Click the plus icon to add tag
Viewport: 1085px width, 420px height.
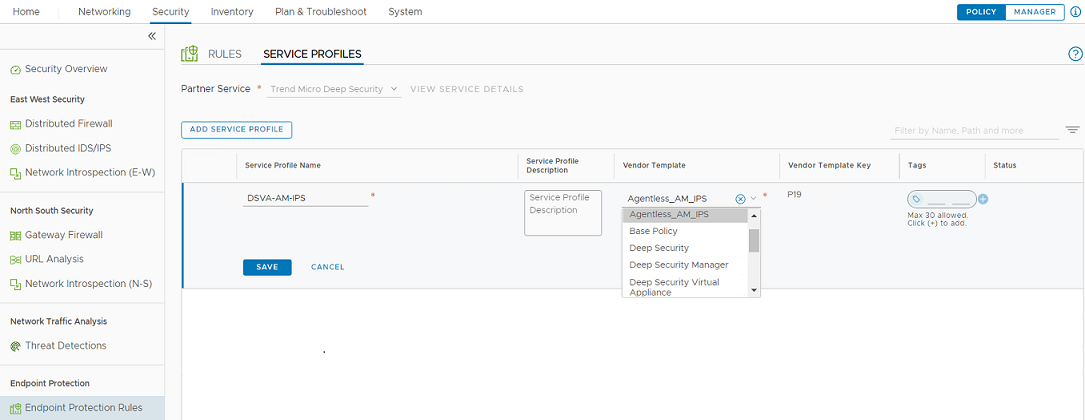click(x=983, y=199)
